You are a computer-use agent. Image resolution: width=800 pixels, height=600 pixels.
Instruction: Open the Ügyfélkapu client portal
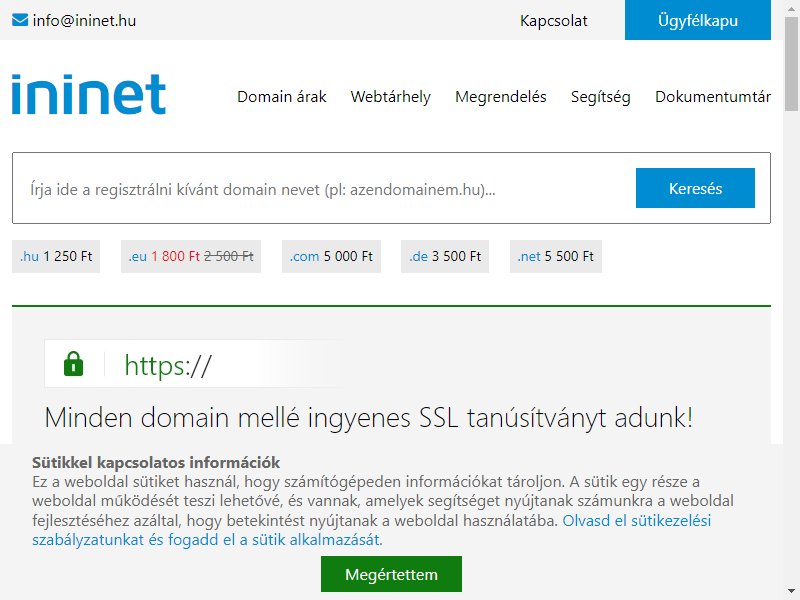point(697,20)
